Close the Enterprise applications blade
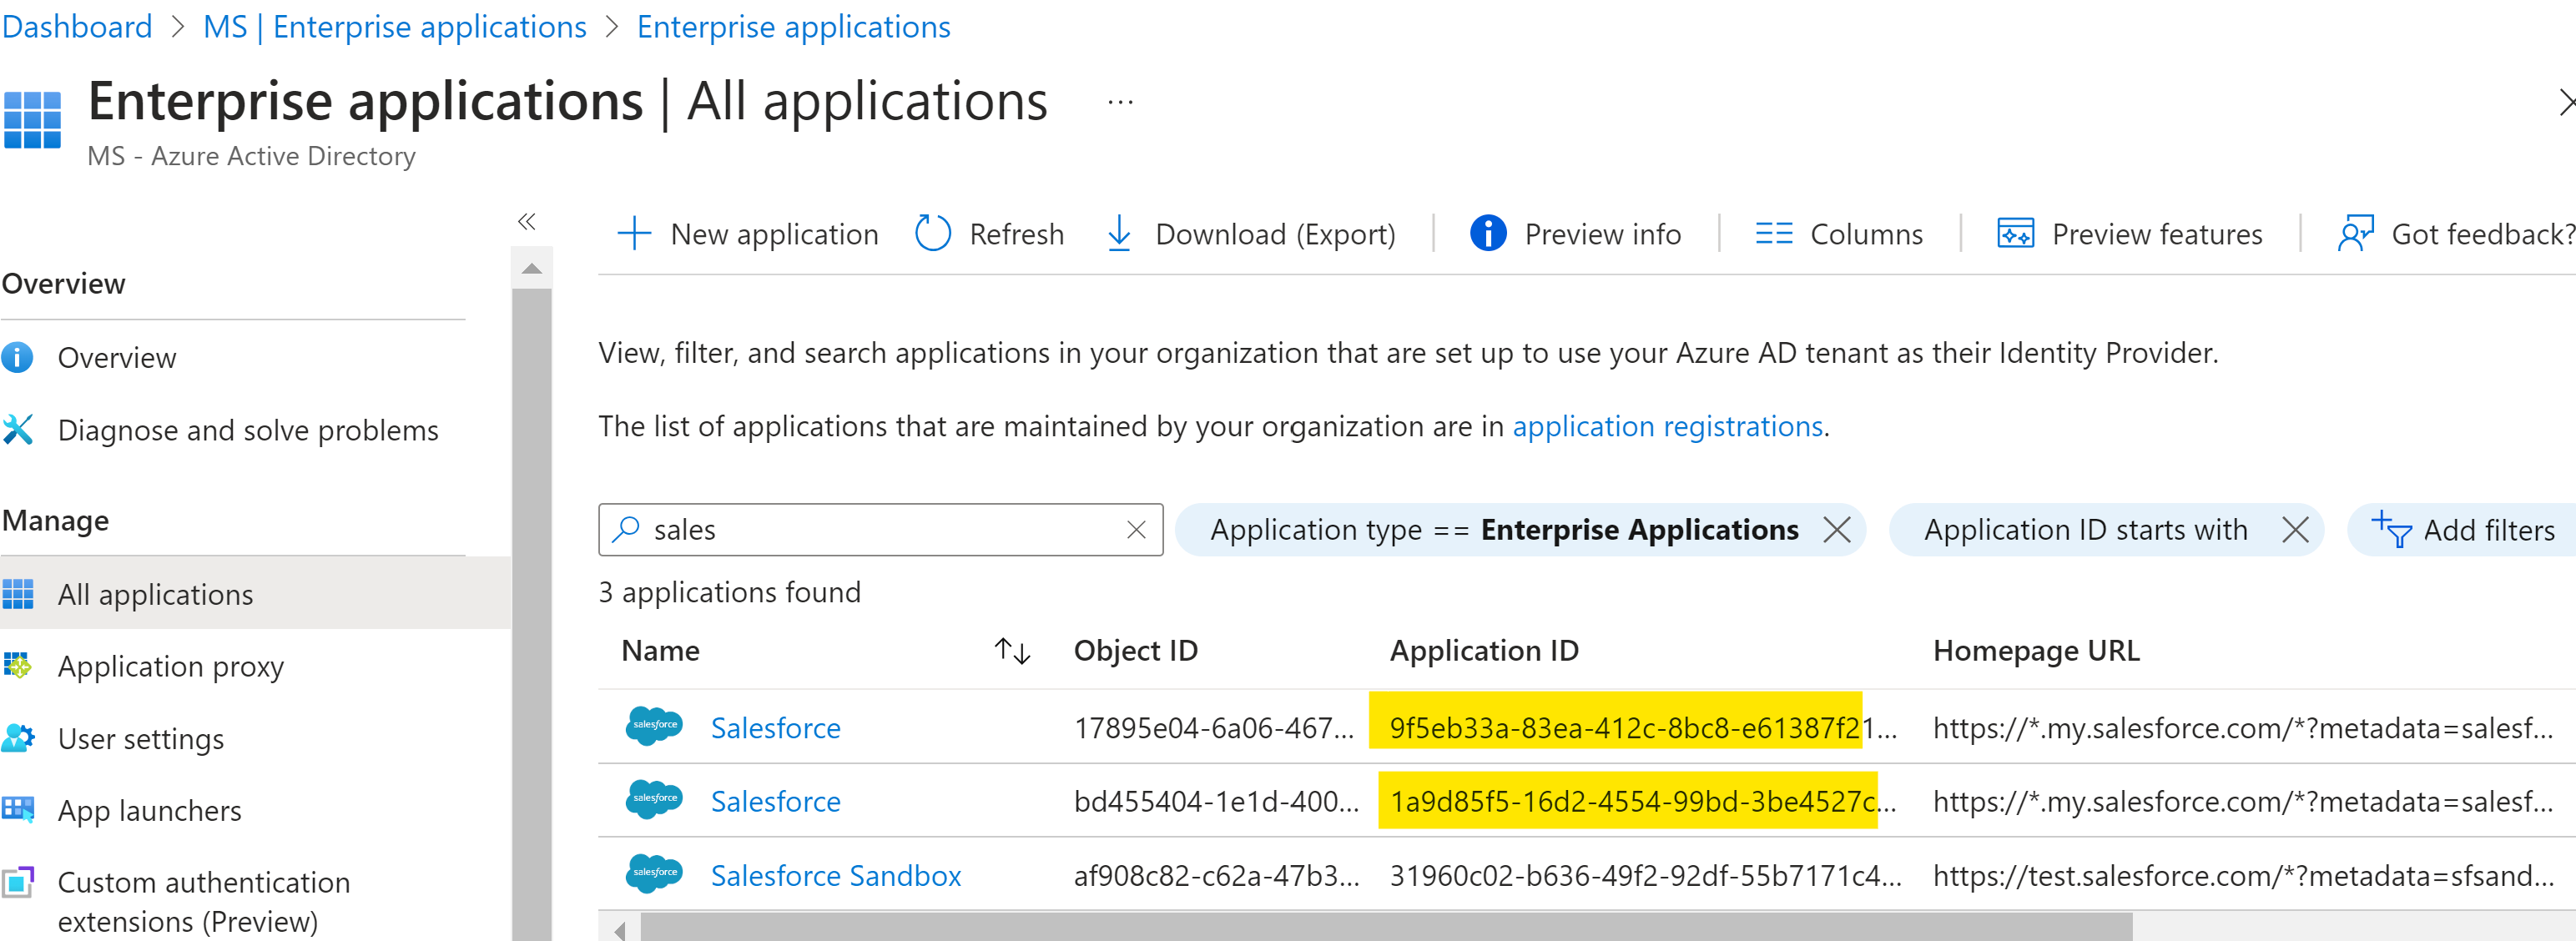The width and height of the screenshot is (2576, 941). [x=2566, y=102]
